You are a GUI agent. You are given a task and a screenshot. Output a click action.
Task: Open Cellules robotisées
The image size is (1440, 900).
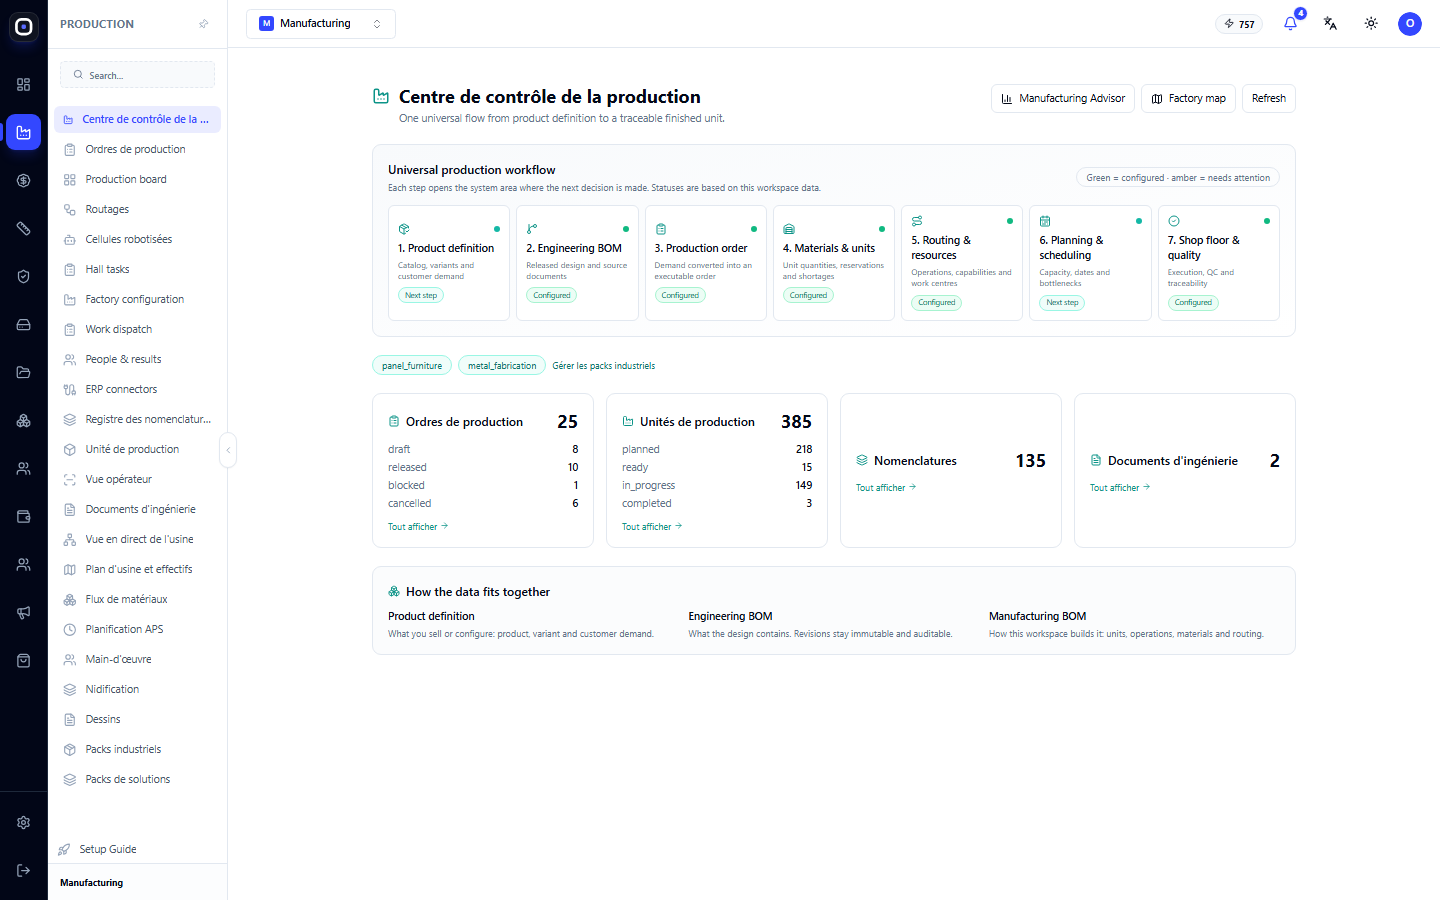[x=138, y=239]
